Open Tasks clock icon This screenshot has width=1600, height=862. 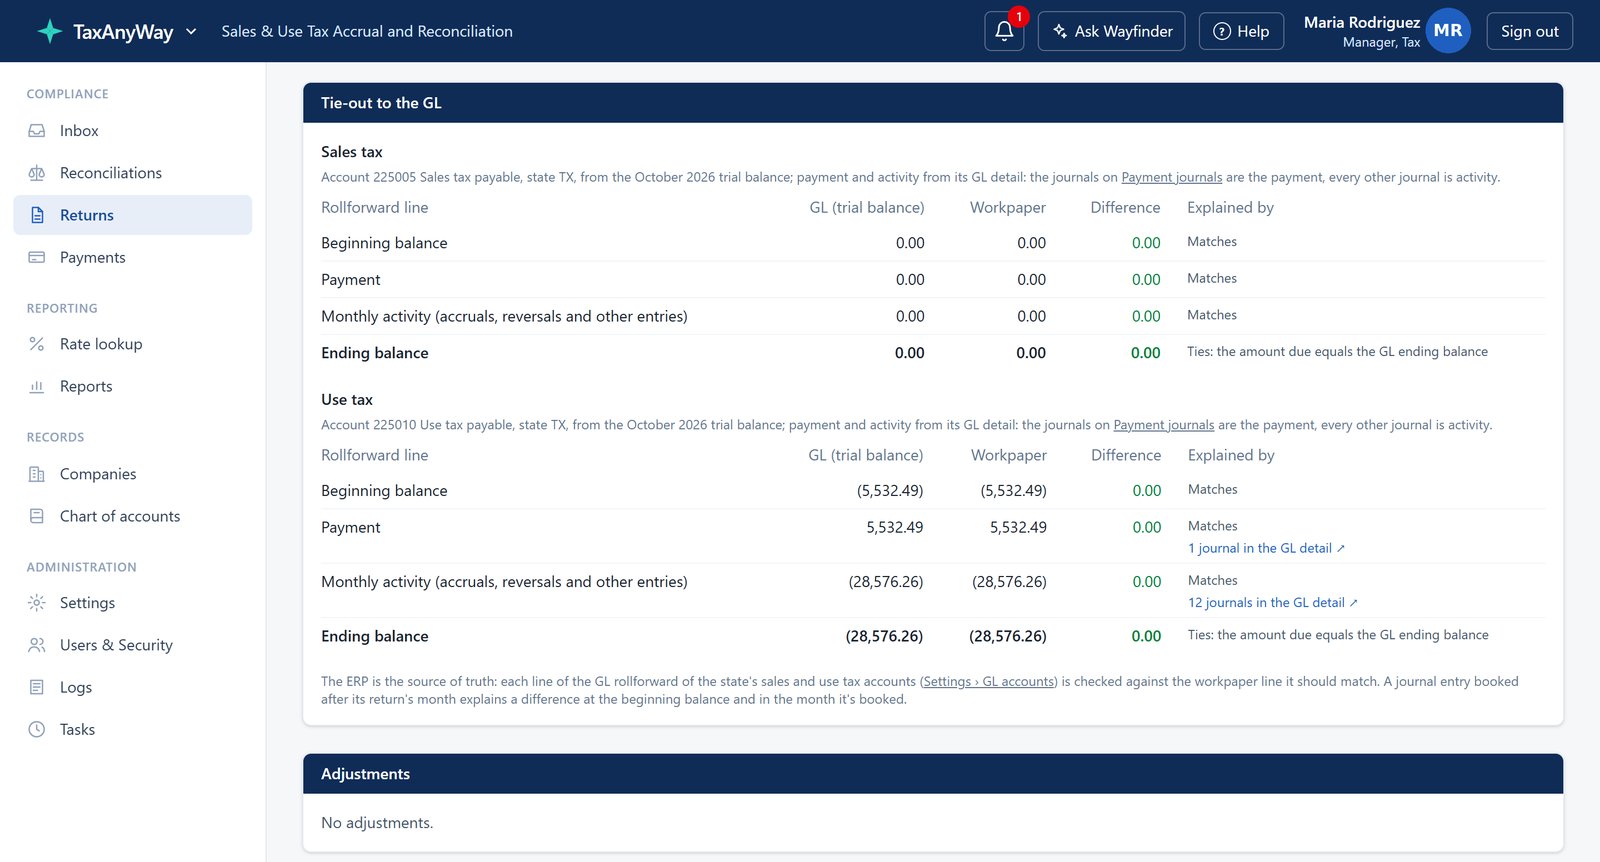point(37,729)
